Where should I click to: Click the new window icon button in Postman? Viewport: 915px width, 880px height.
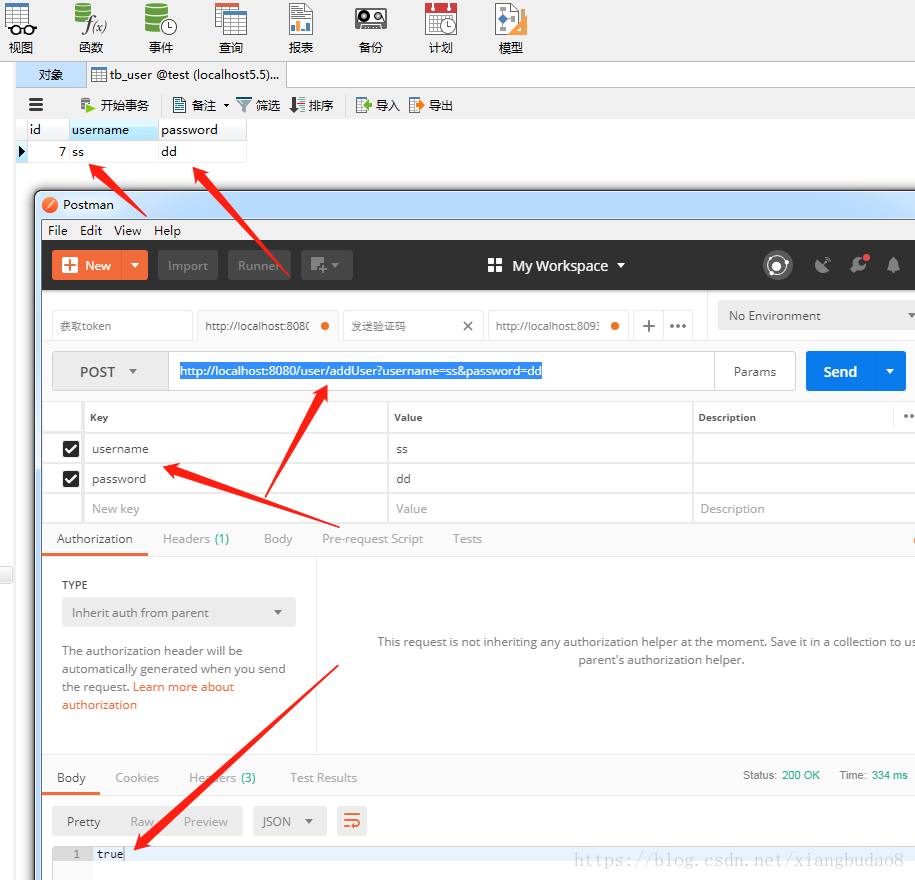point(327,266)
